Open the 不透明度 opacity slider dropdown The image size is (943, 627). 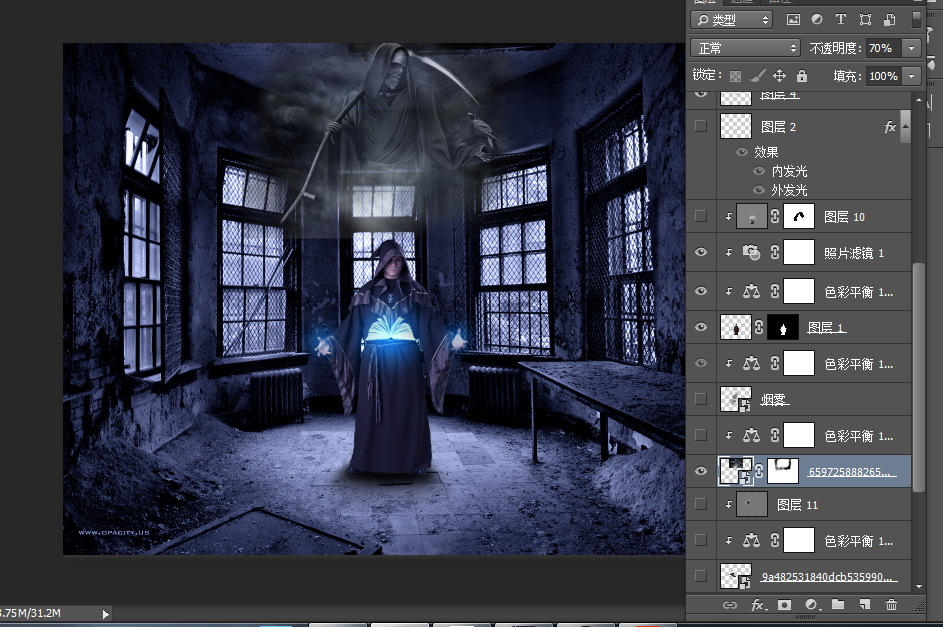point(911,48)
